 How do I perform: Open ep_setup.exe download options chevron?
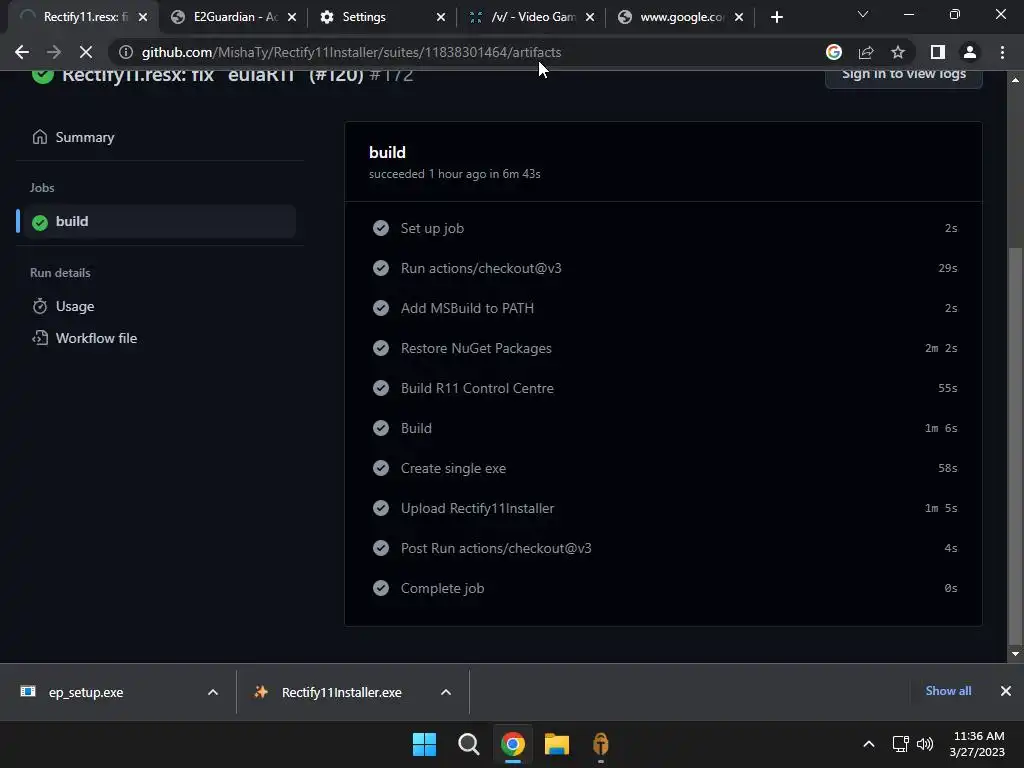click(x=213, y=692)
